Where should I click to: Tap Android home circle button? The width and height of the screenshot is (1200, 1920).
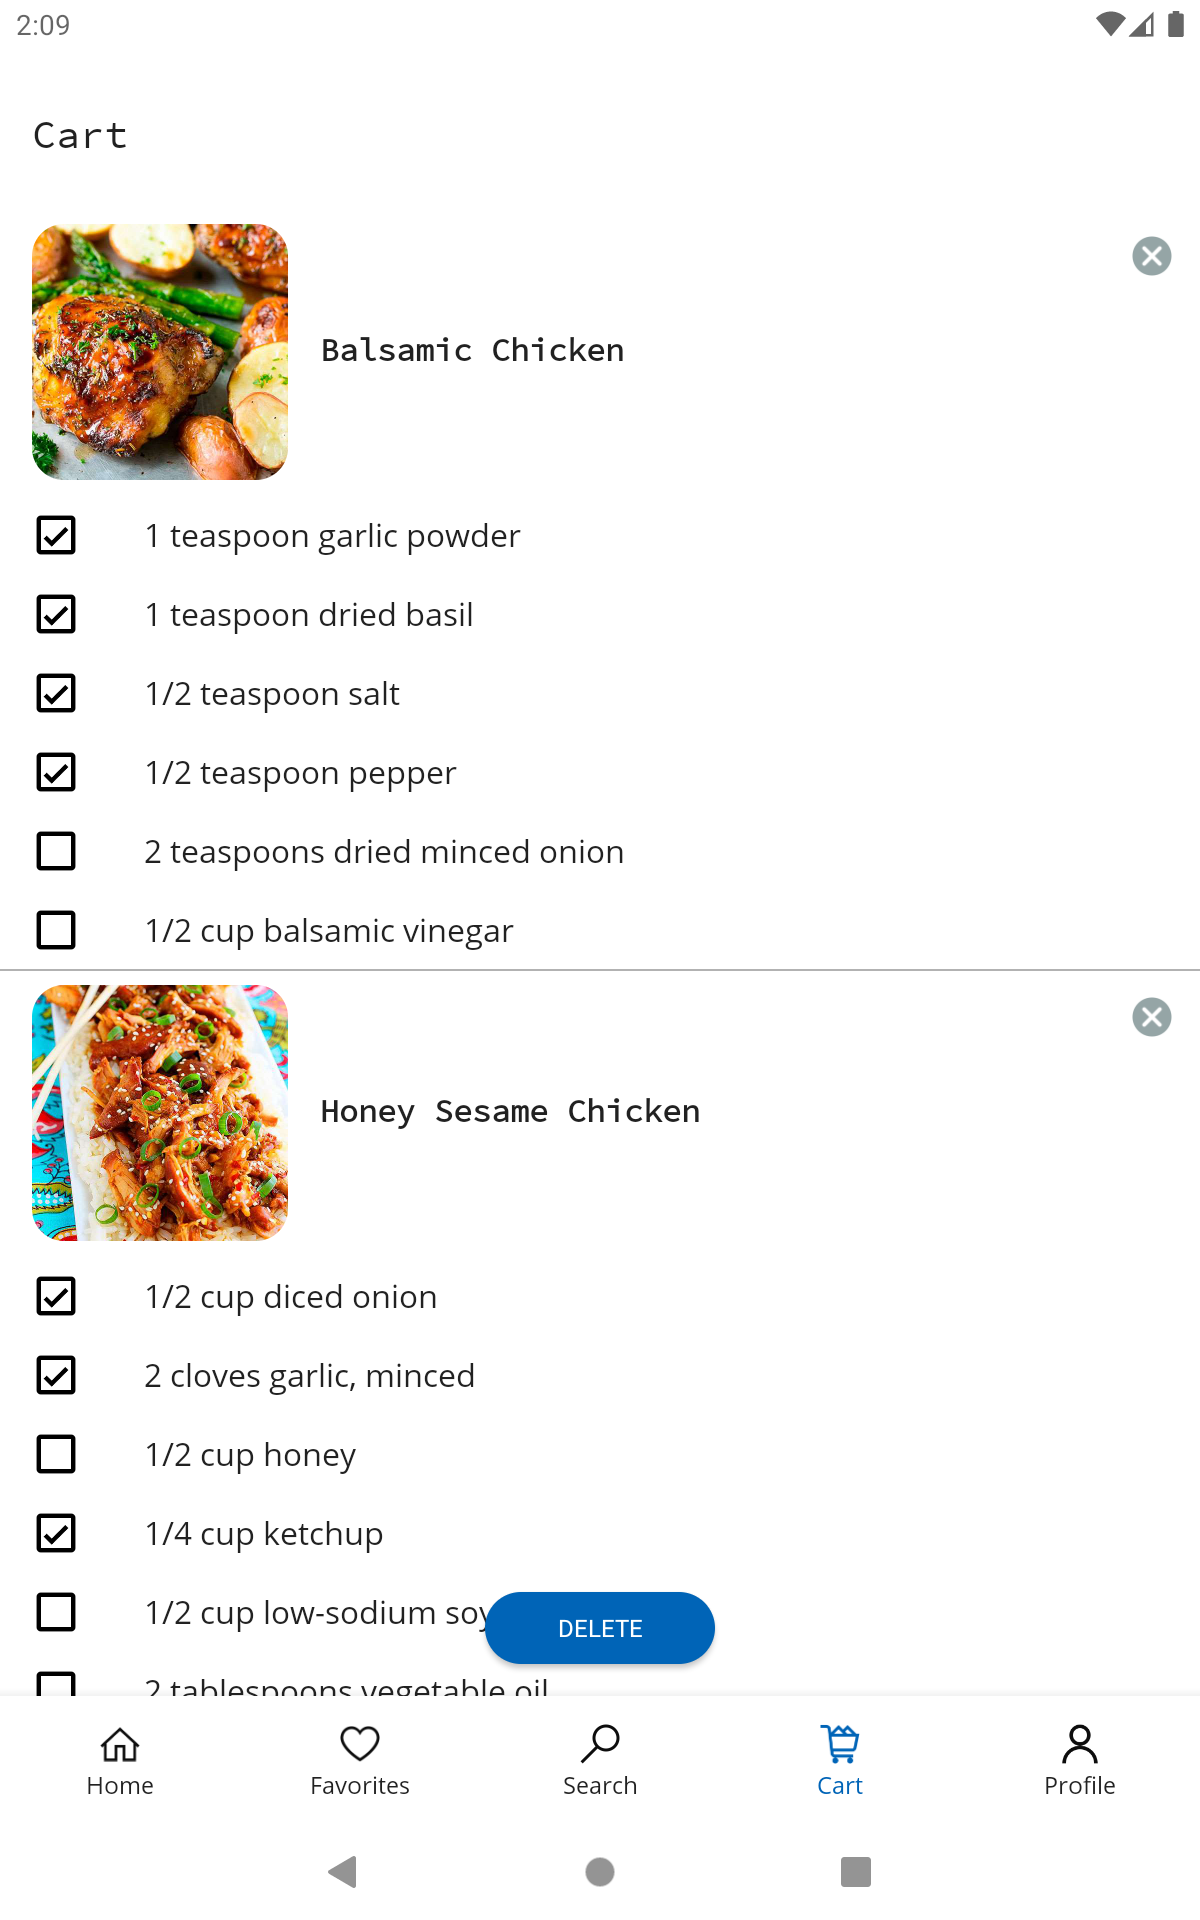[600, 1871]
